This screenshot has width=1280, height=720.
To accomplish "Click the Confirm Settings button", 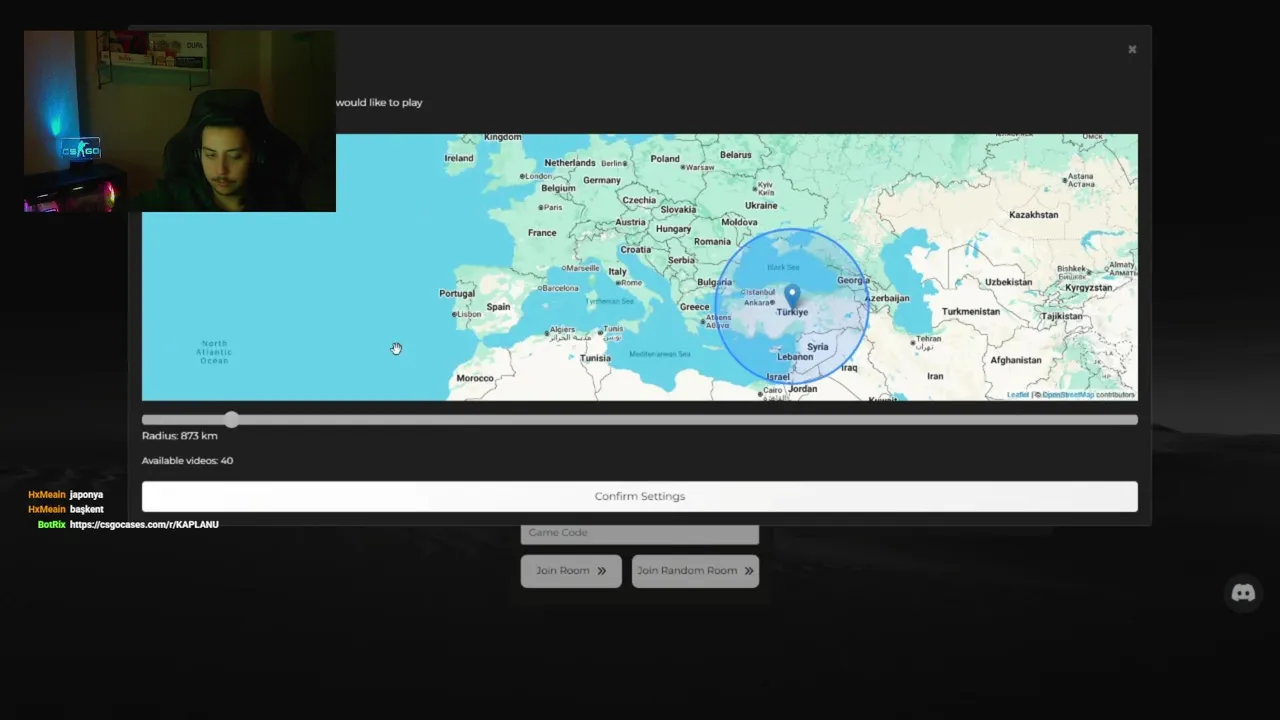I will click(639, 496).
